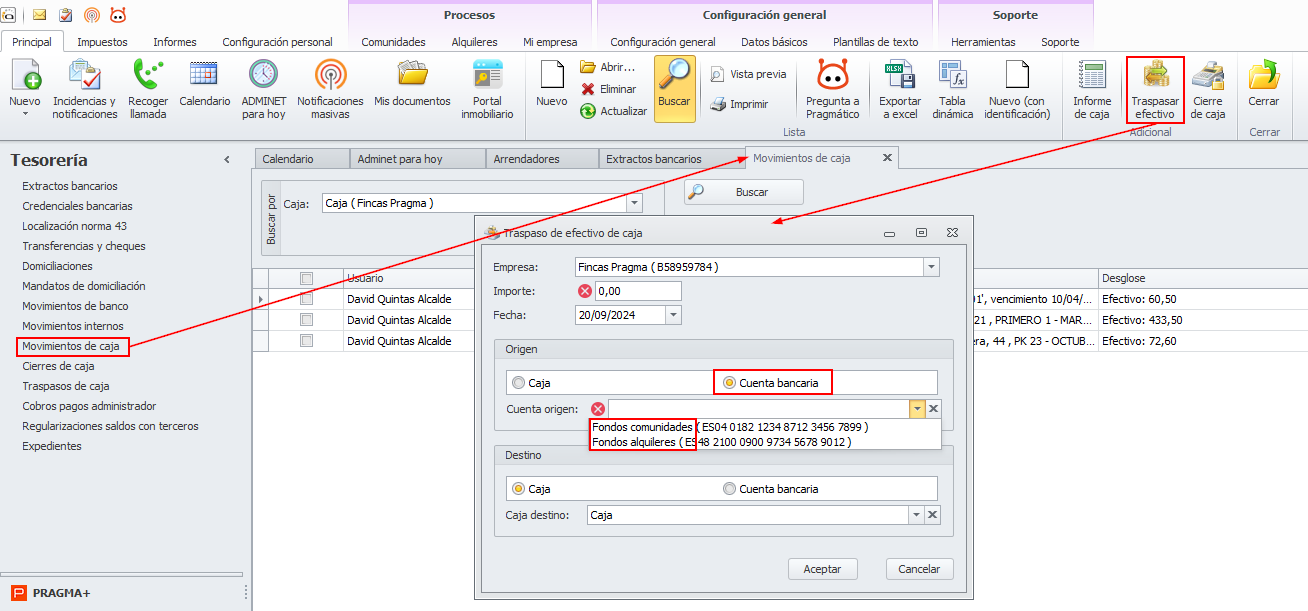Screen dimensions: 1308x611
Task: Clear Cuenta origen with X button
Action: (933, 409)
